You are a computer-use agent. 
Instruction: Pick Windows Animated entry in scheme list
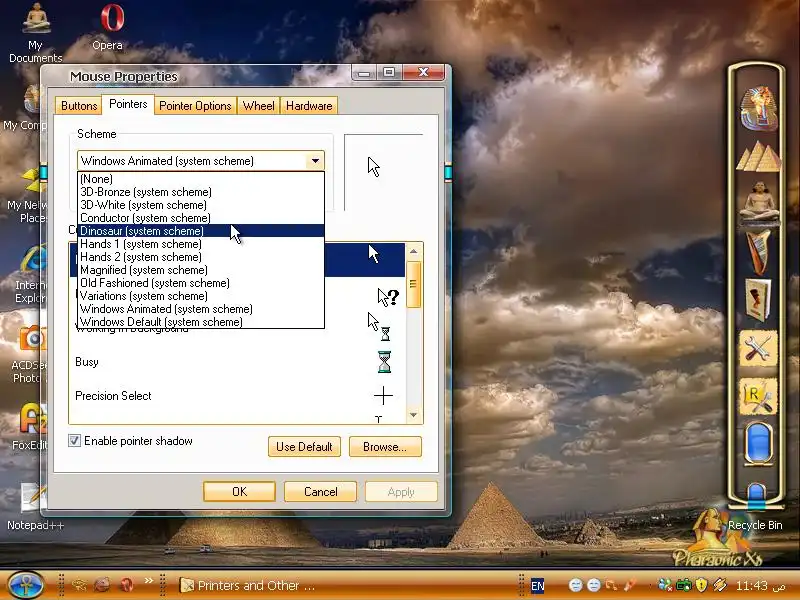[x=201, y=309]
